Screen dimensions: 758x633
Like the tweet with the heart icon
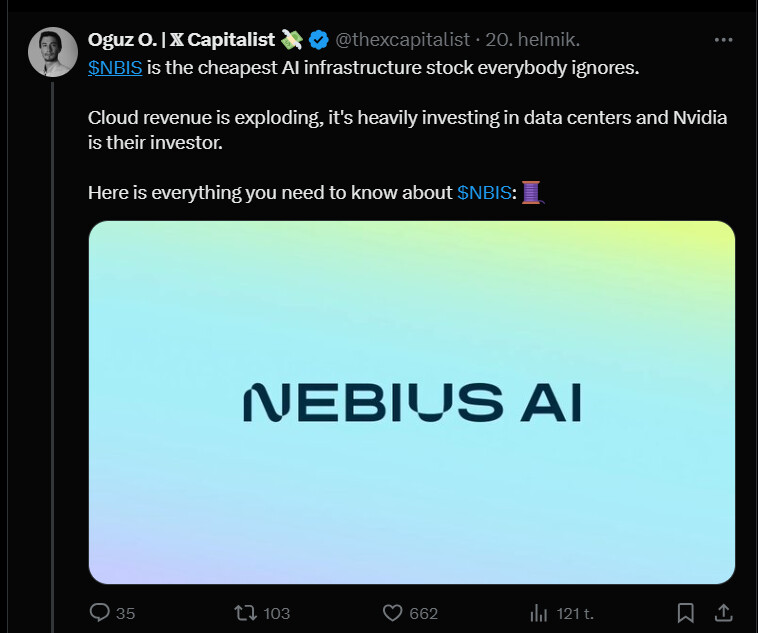click(x=393, y=612)
